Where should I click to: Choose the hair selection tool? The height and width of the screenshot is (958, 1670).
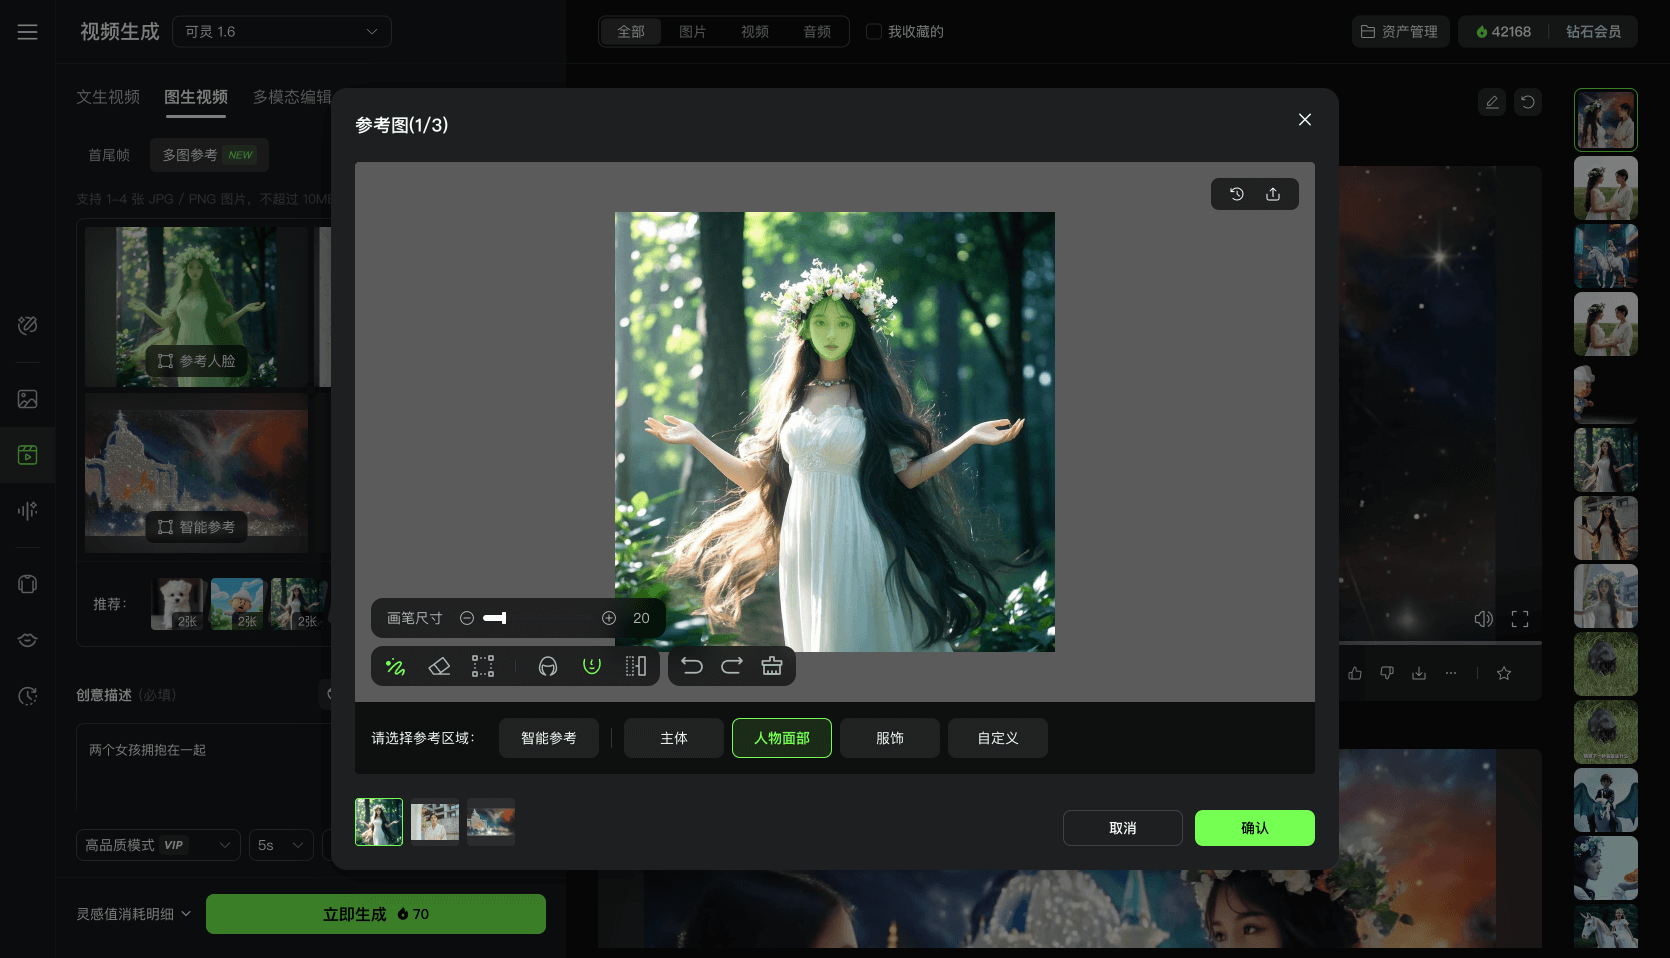(x=548, y=666)
